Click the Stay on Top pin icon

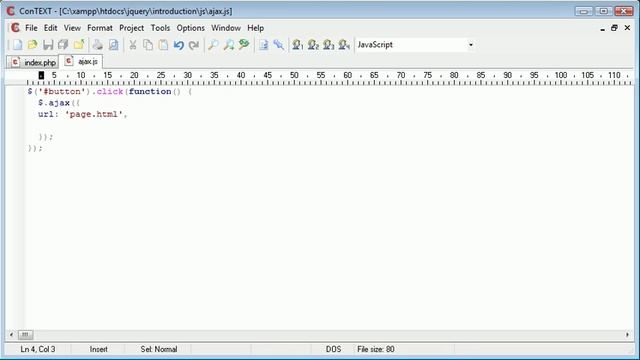pyautogui.click(x=279, y=45)
